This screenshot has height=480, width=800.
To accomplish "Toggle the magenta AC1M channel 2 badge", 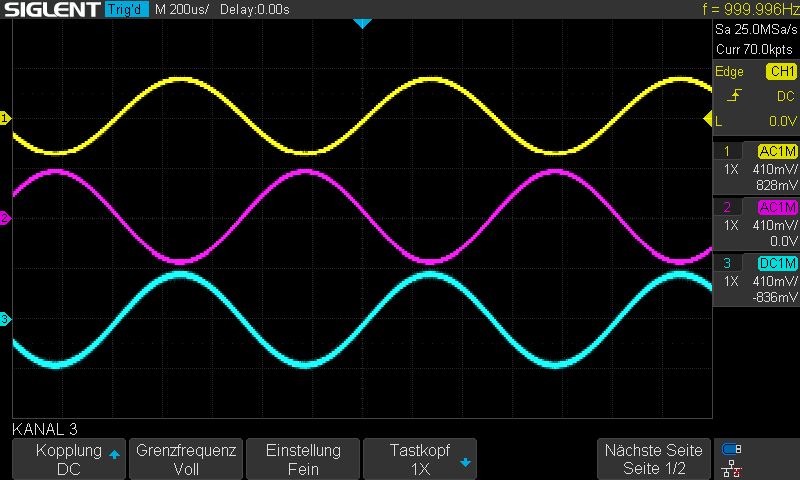I will click(777, 207).
